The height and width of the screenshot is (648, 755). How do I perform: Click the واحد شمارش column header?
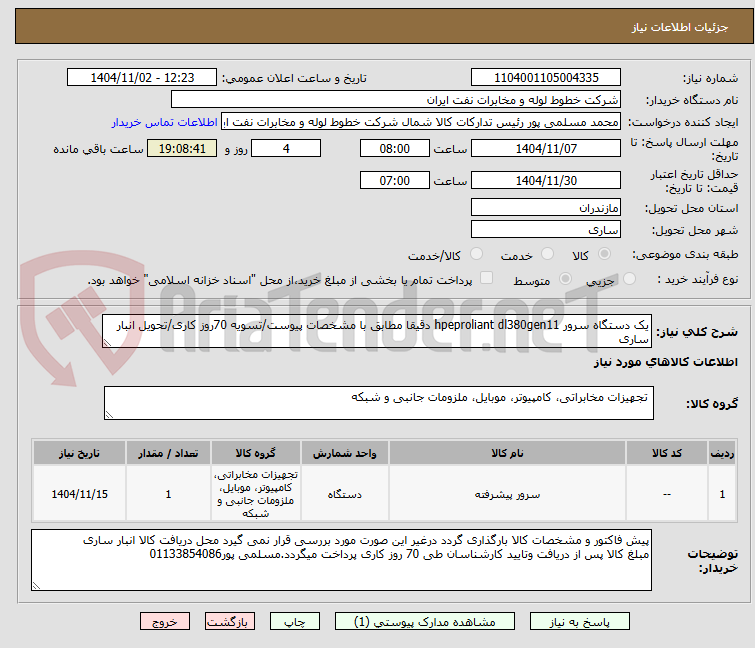click(x=345, y=453)
